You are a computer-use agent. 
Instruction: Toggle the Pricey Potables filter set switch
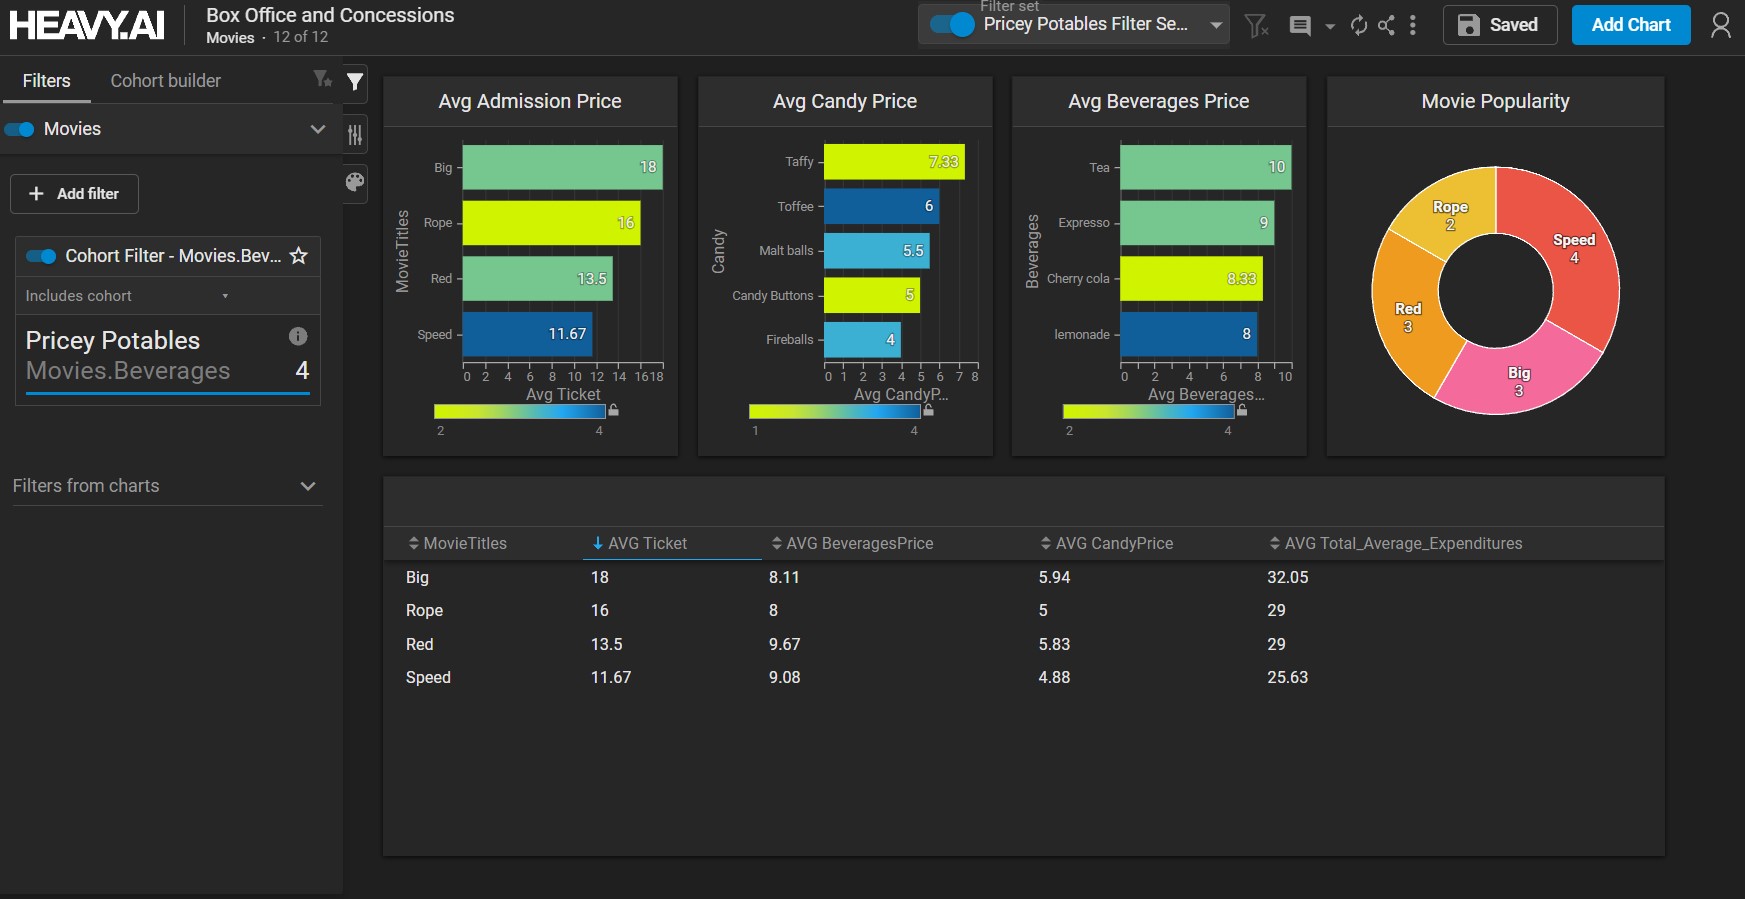point(951,25)
